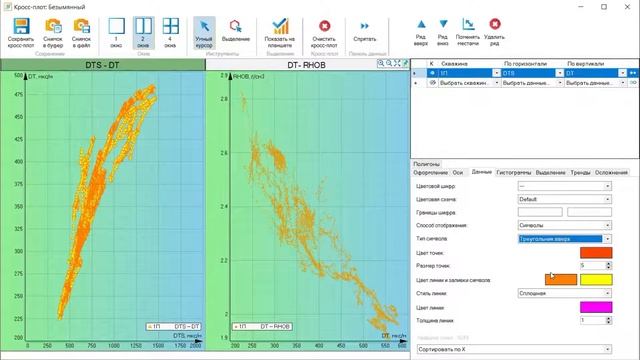The width and height of the screenshot is (640, 360).
Task: Open Тип символа dropdown
Action: (x=564, y=239)
